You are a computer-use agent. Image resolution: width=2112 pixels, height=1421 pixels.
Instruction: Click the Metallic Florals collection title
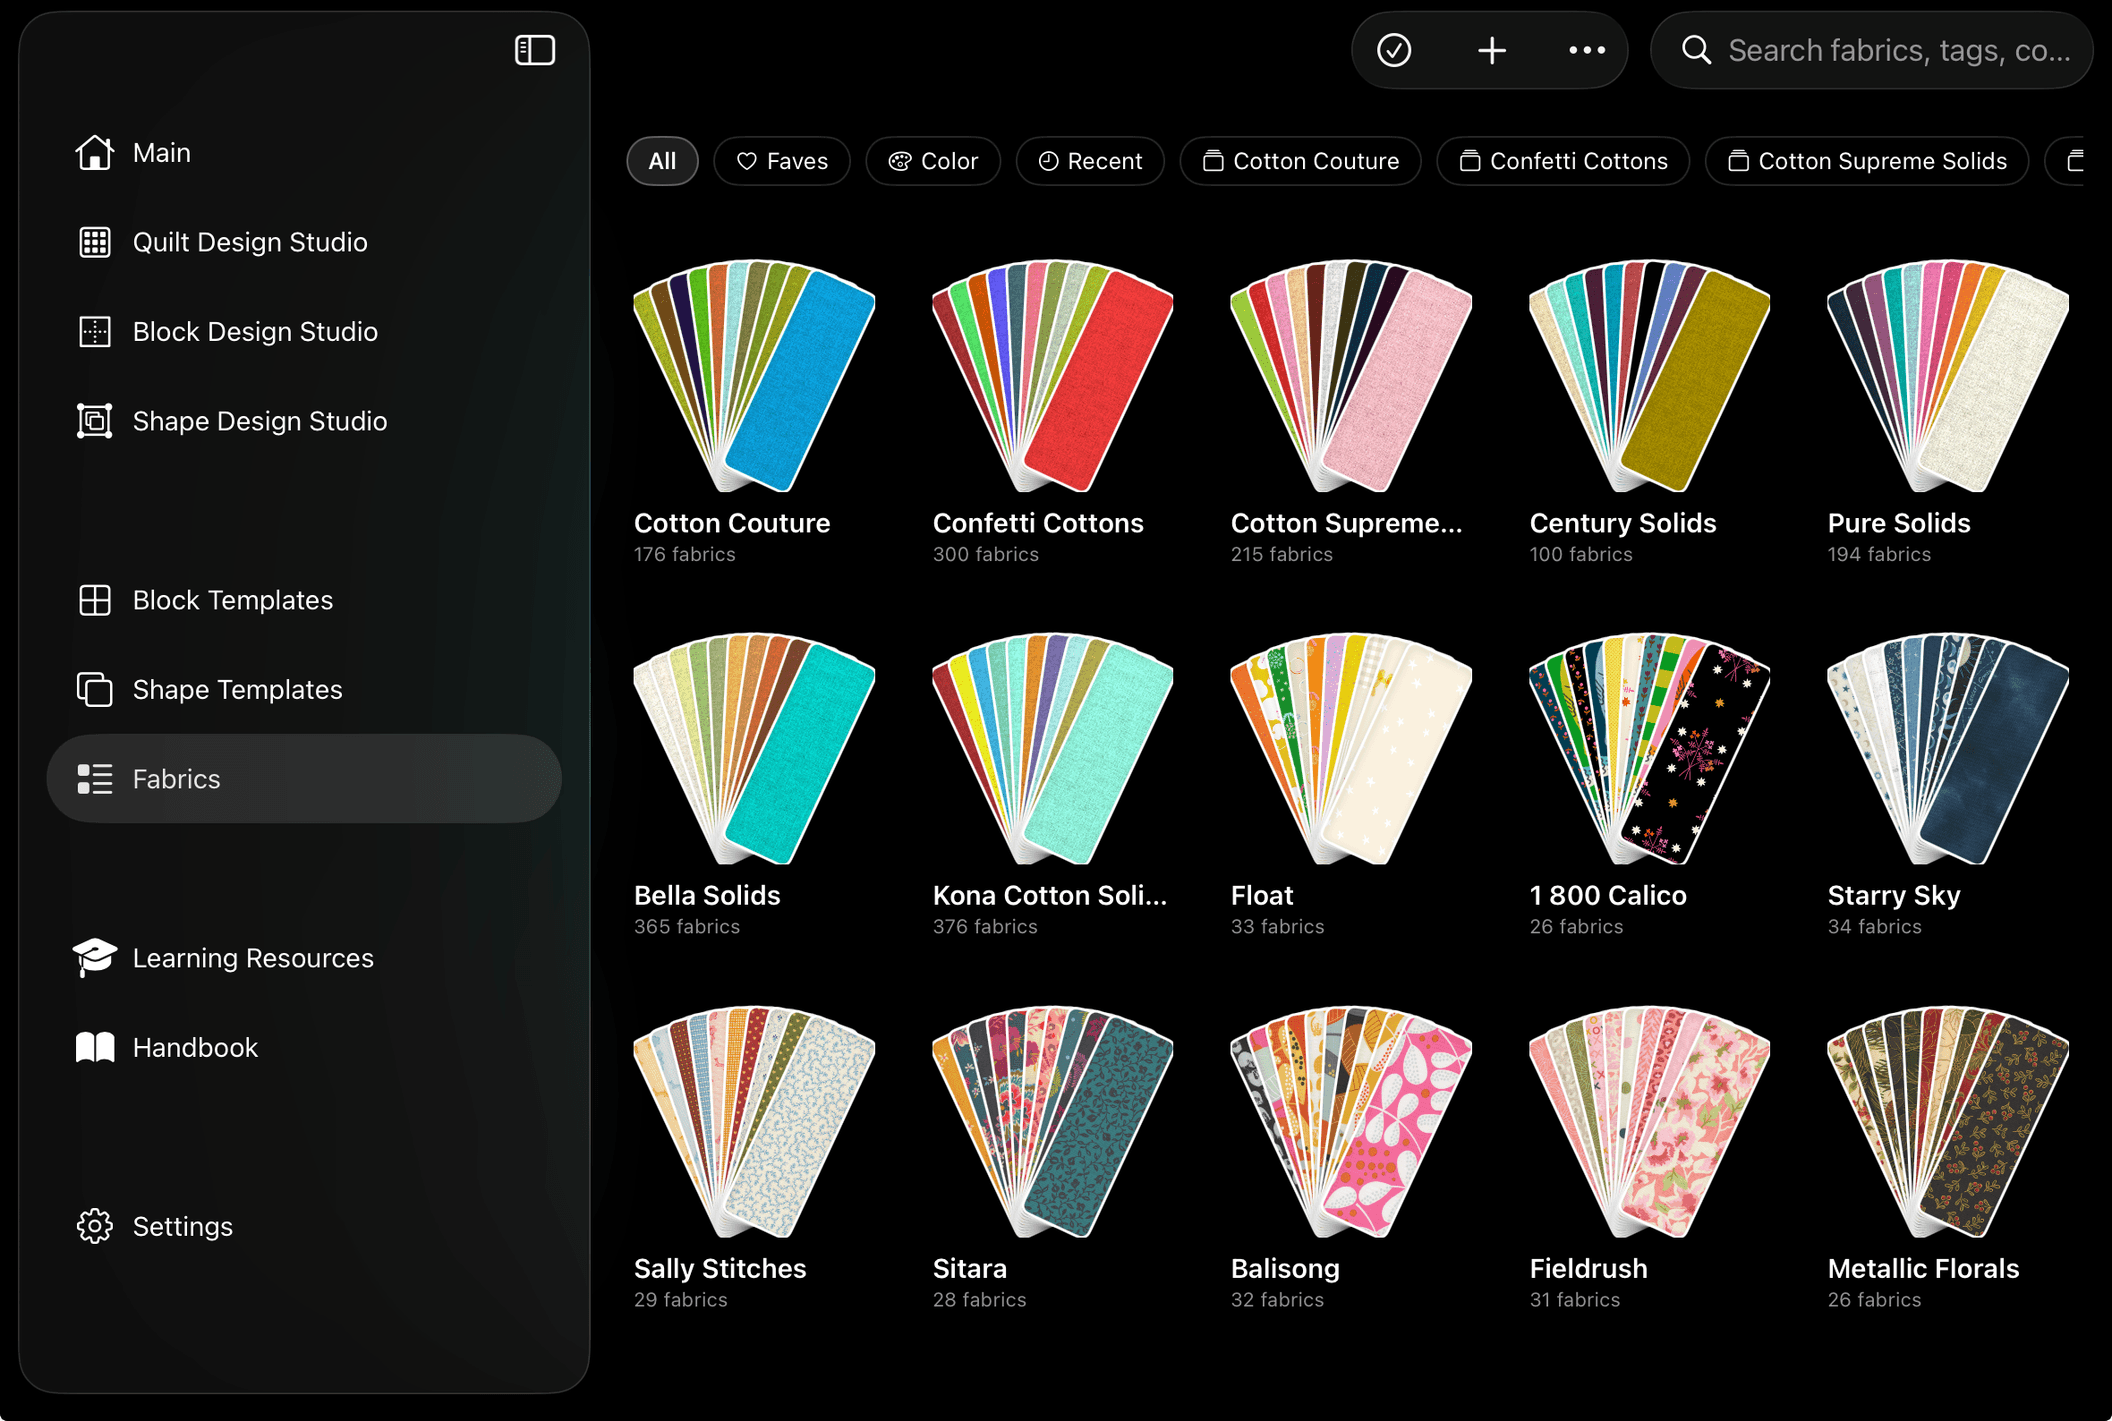click(x=1923, y=1268)
